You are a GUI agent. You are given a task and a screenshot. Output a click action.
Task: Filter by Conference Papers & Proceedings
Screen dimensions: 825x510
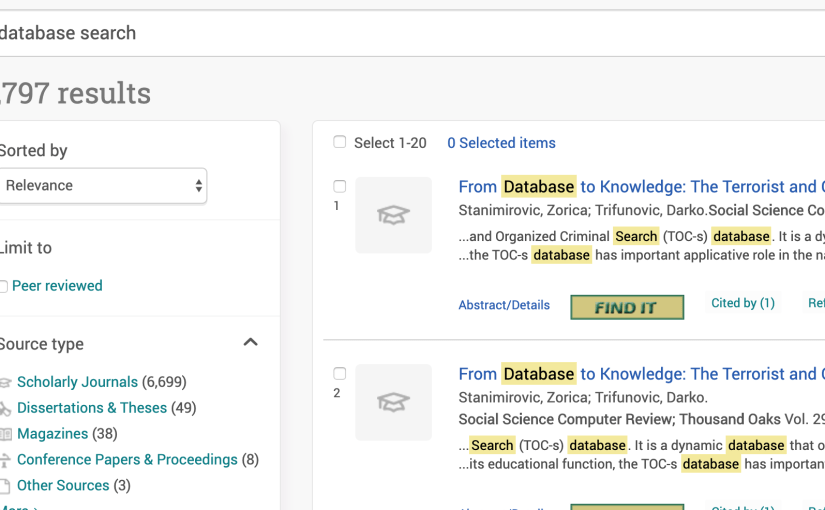click(127, 459)
